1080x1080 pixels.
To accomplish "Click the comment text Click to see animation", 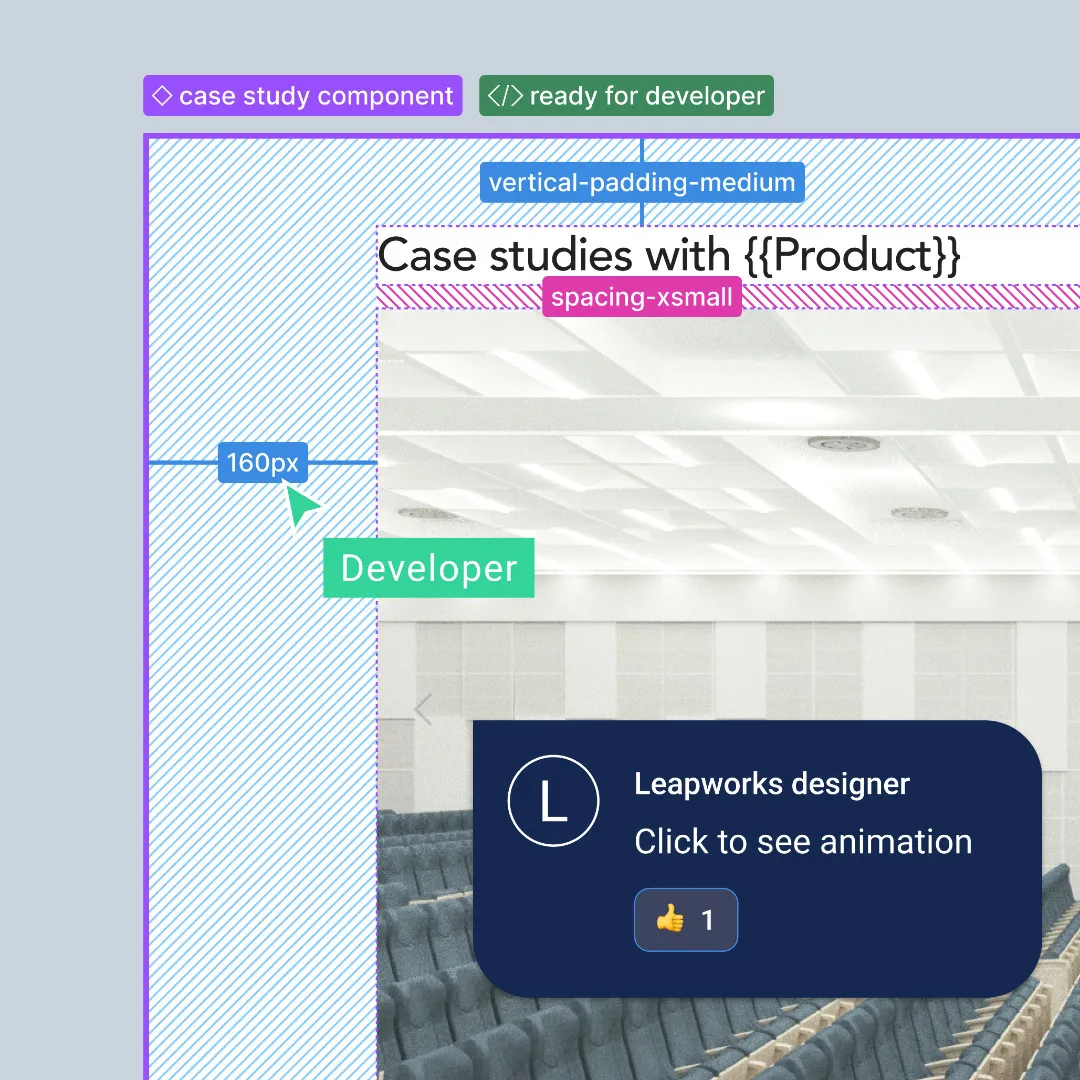I will pyautogui.click(x=803, y=842).
